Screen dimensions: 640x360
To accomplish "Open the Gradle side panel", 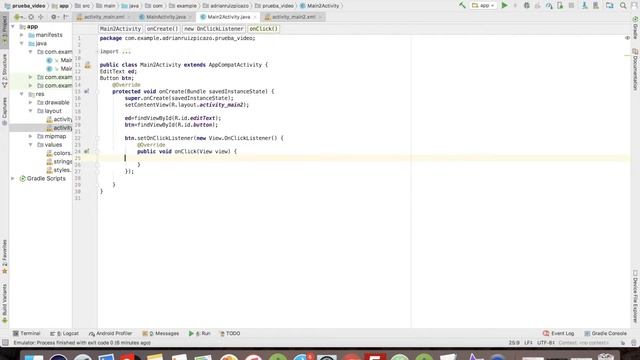I will pyautogui.click(x=635, y=28).
